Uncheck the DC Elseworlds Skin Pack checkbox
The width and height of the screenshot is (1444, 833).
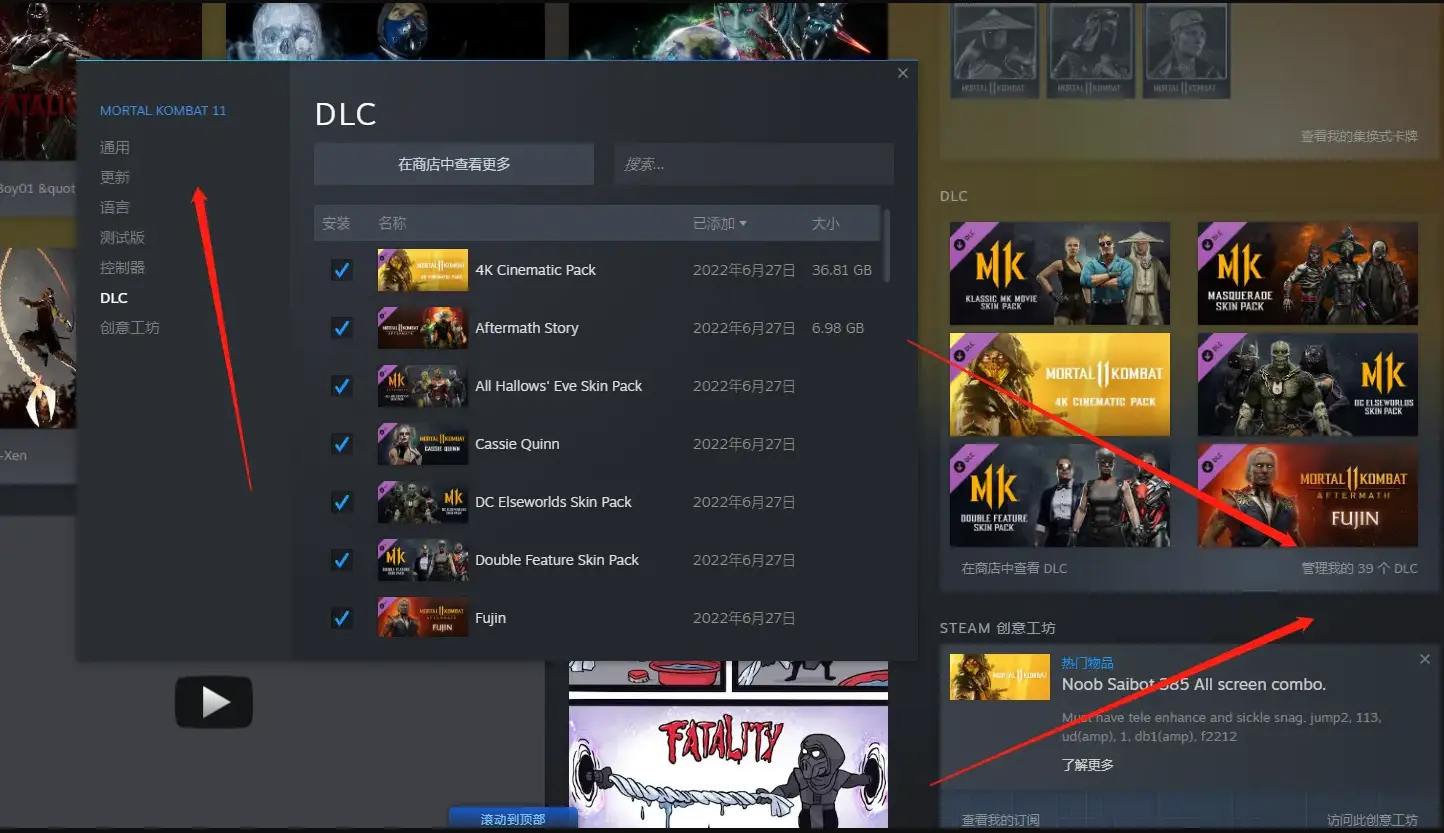pos(342,502)
